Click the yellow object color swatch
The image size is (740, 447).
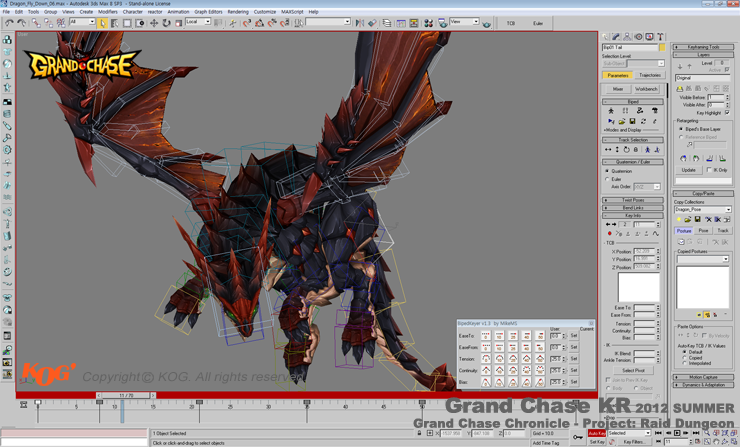[662, 47]
